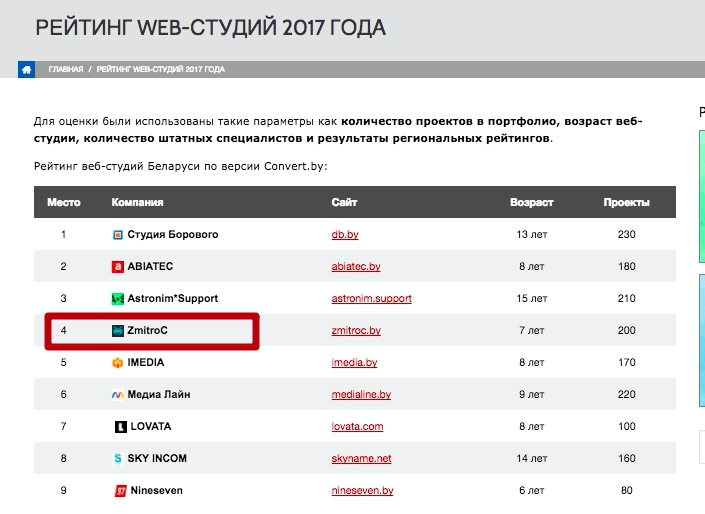Click the SKY INCOM letter S icon
Image resolution: width=705 pixels, height=514 pixels.
(117, 458)
